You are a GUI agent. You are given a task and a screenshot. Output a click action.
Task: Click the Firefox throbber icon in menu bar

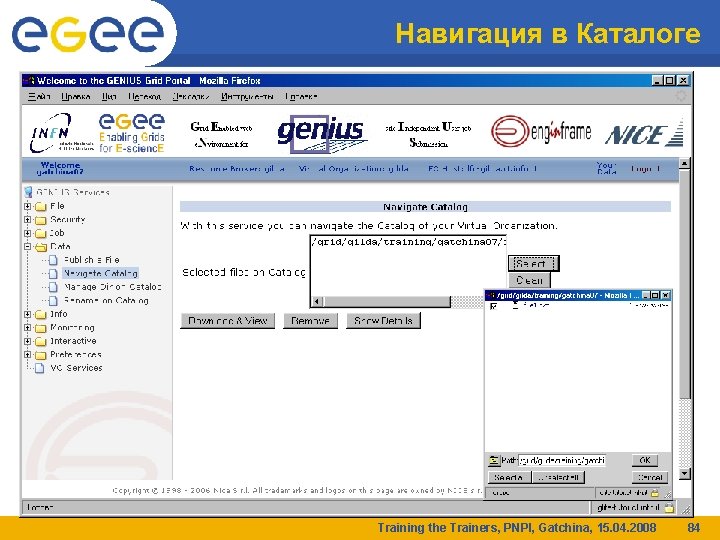[681, 96]
